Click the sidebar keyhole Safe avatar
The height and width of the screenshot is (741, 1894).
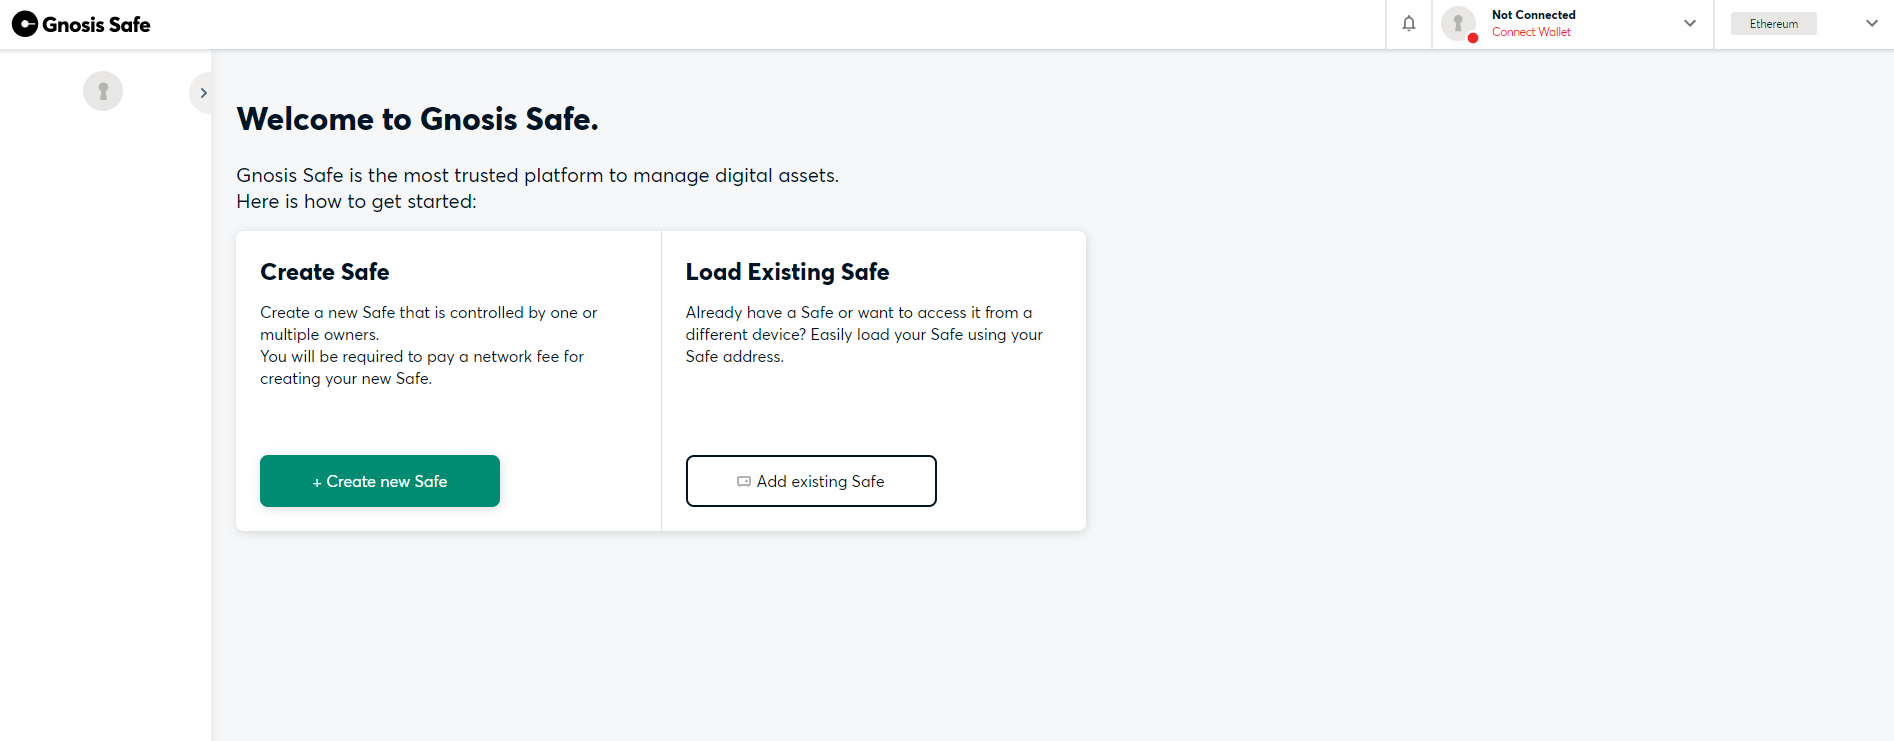click(x=103, y=91)
